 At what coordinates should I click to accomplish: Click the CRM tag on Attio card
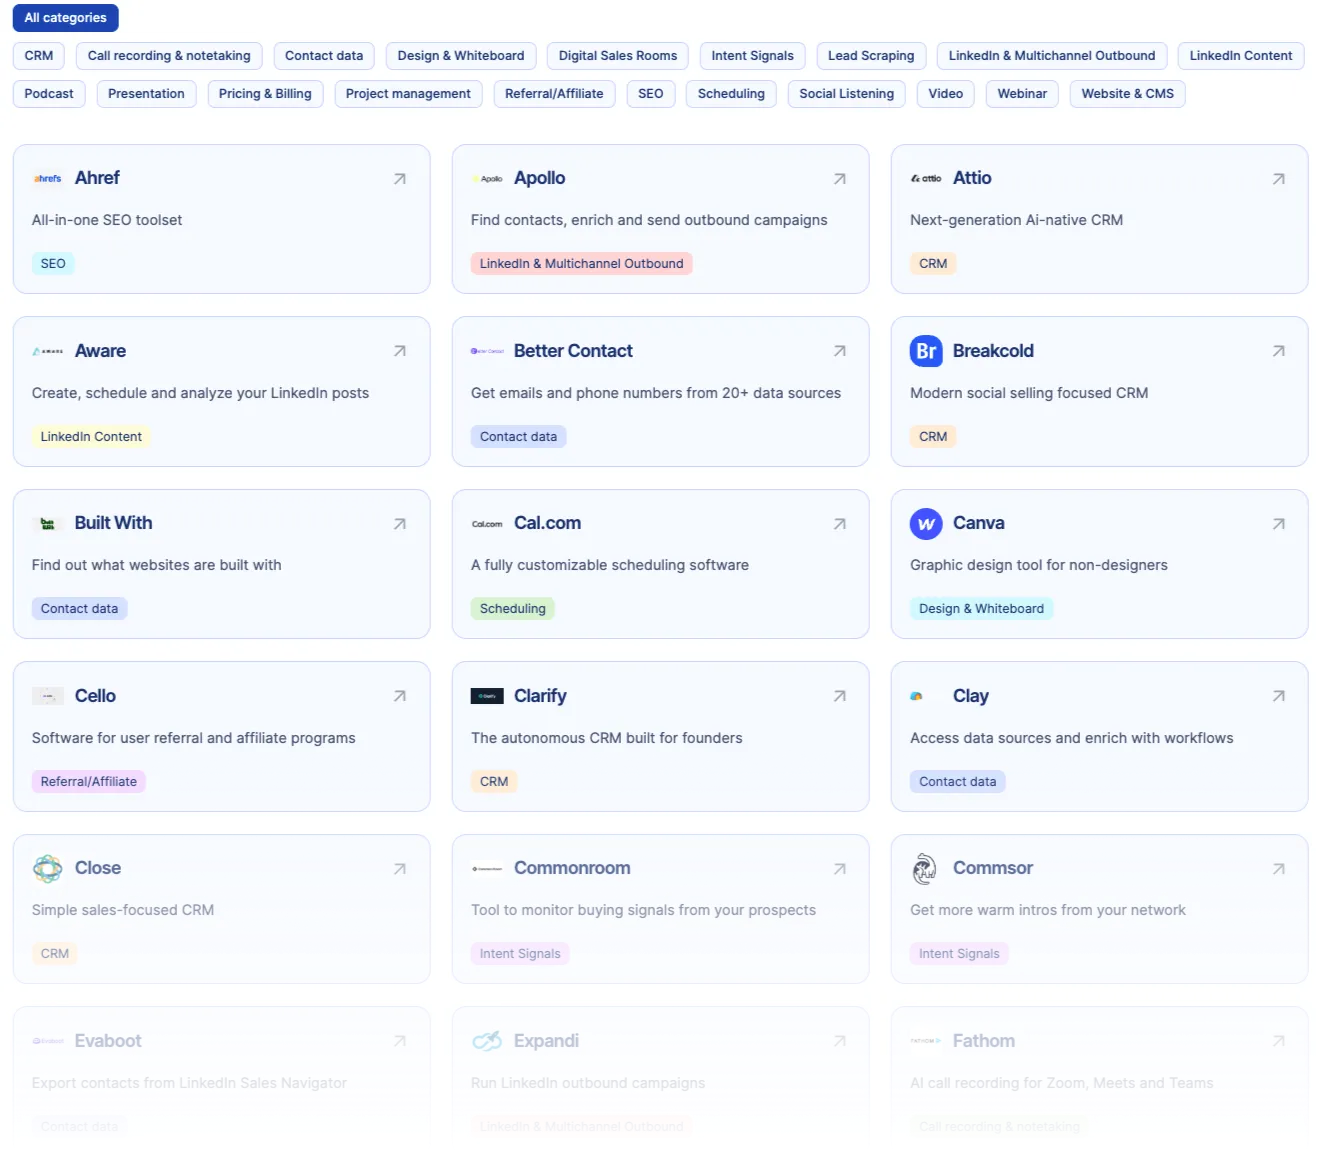pyautogui.click(x=933, y=264)
